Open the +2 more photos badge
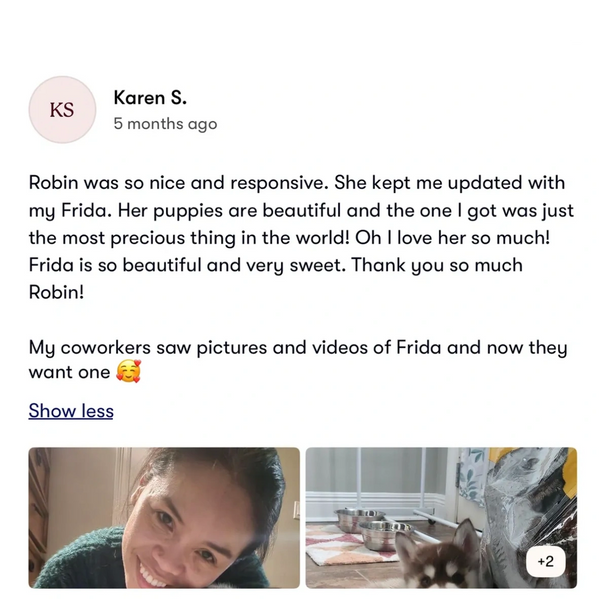The width and height of the screenshot is (600, 599). click(x=545, y=561)
